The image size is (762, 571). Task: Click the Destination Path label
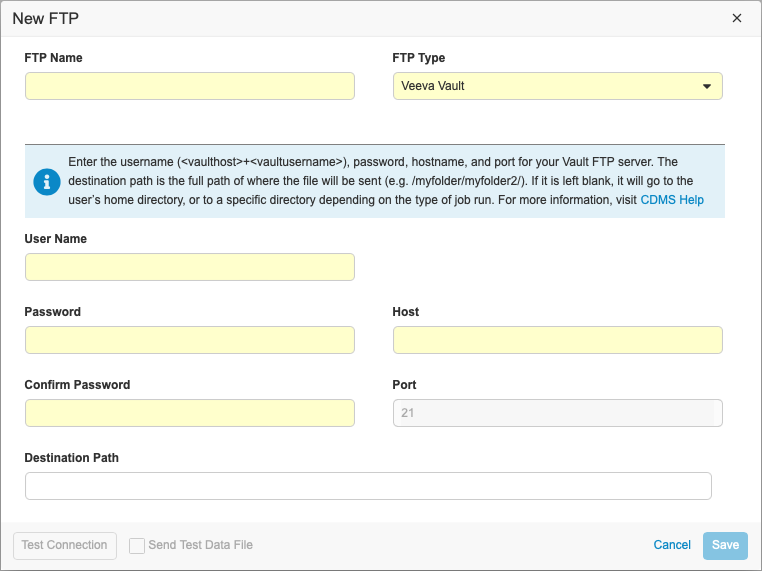point(71,458)
